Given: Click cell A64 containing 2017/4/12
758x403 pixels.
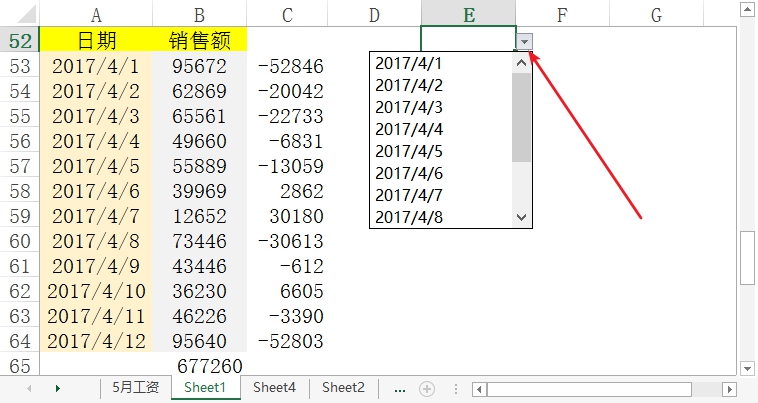Looking at the screenshot, I should [96, 341].
